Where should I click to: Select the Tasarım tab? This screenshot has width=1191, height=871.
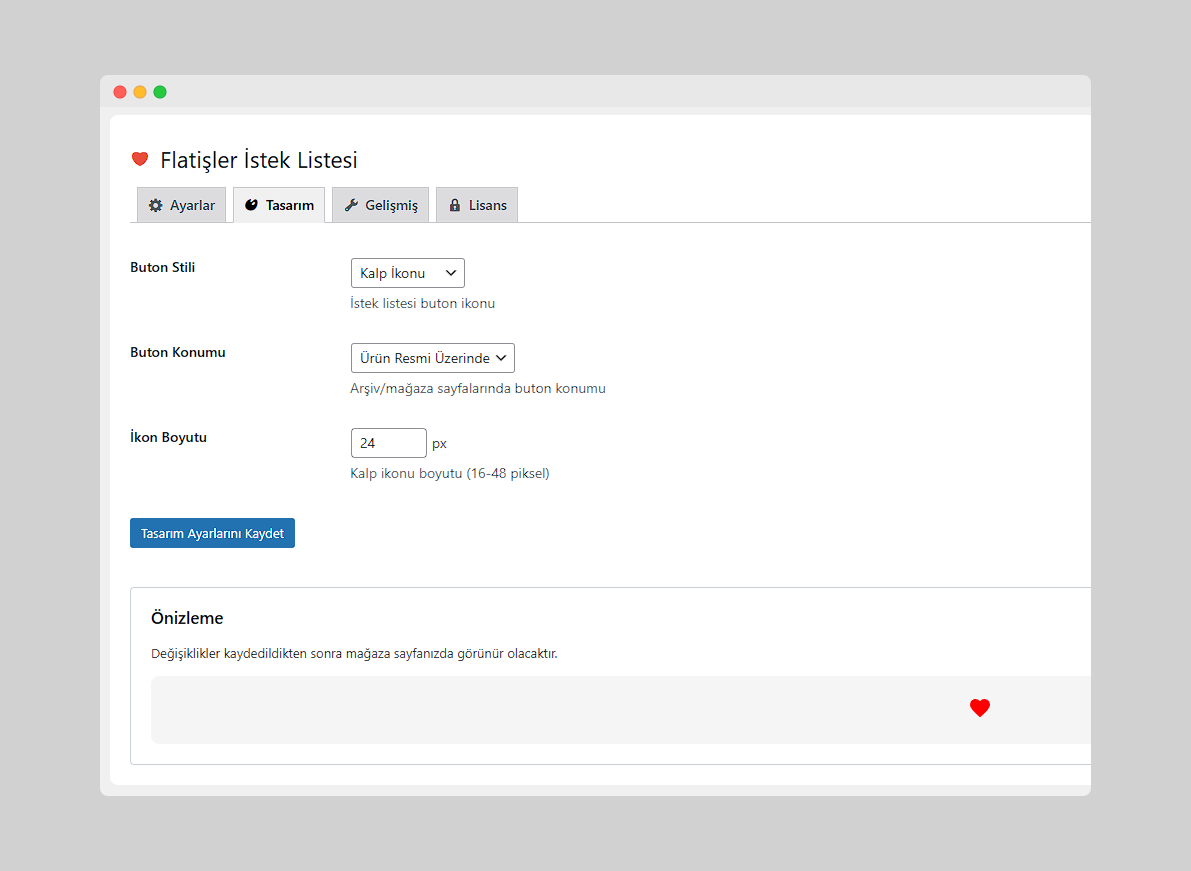tap(279, 205)
